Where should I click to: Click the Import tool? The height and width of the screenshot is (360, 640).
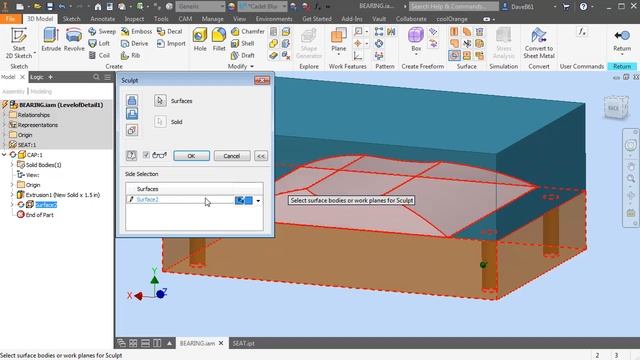171,43
